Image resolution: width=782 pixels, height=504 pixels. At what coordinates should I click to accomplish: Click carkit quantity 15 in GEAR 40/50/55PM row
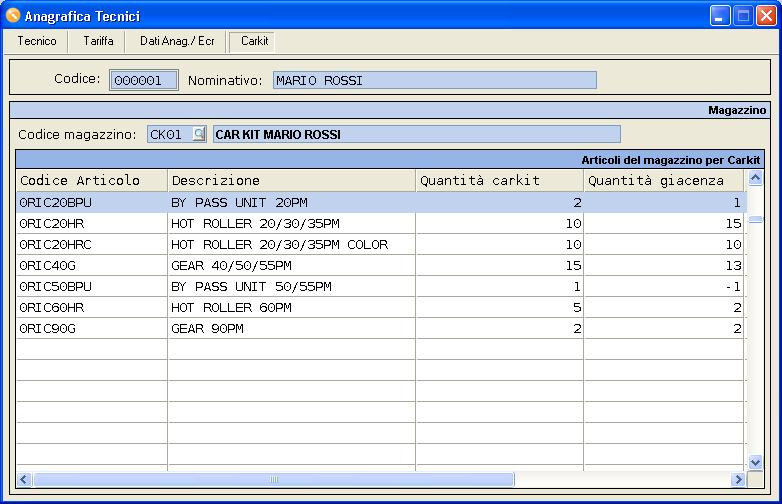point(574,265)
